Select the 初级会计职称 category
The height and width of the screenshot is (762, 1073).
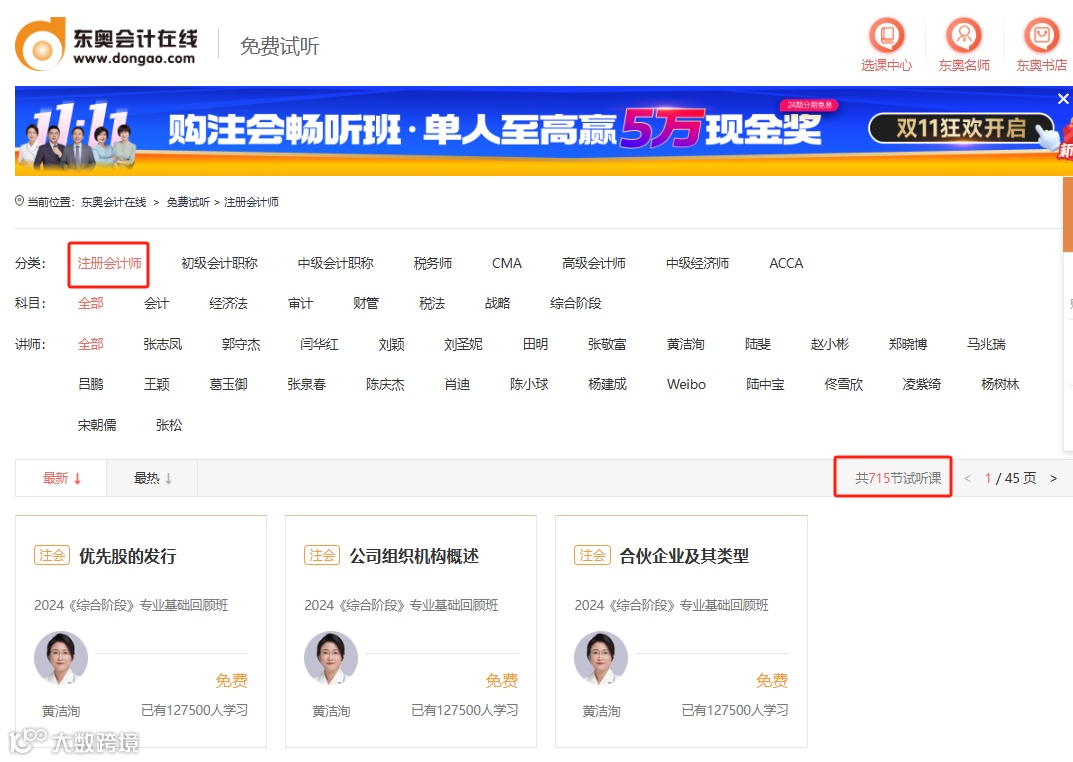click(219, 263)
